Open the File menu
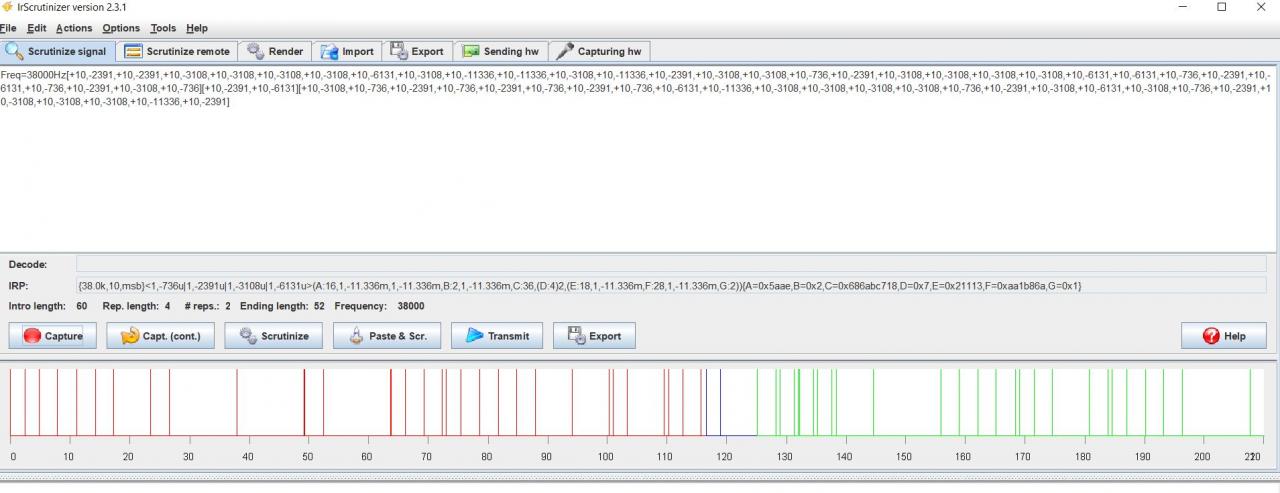This screenshot has height=493, width=1280. coord(8,28)
